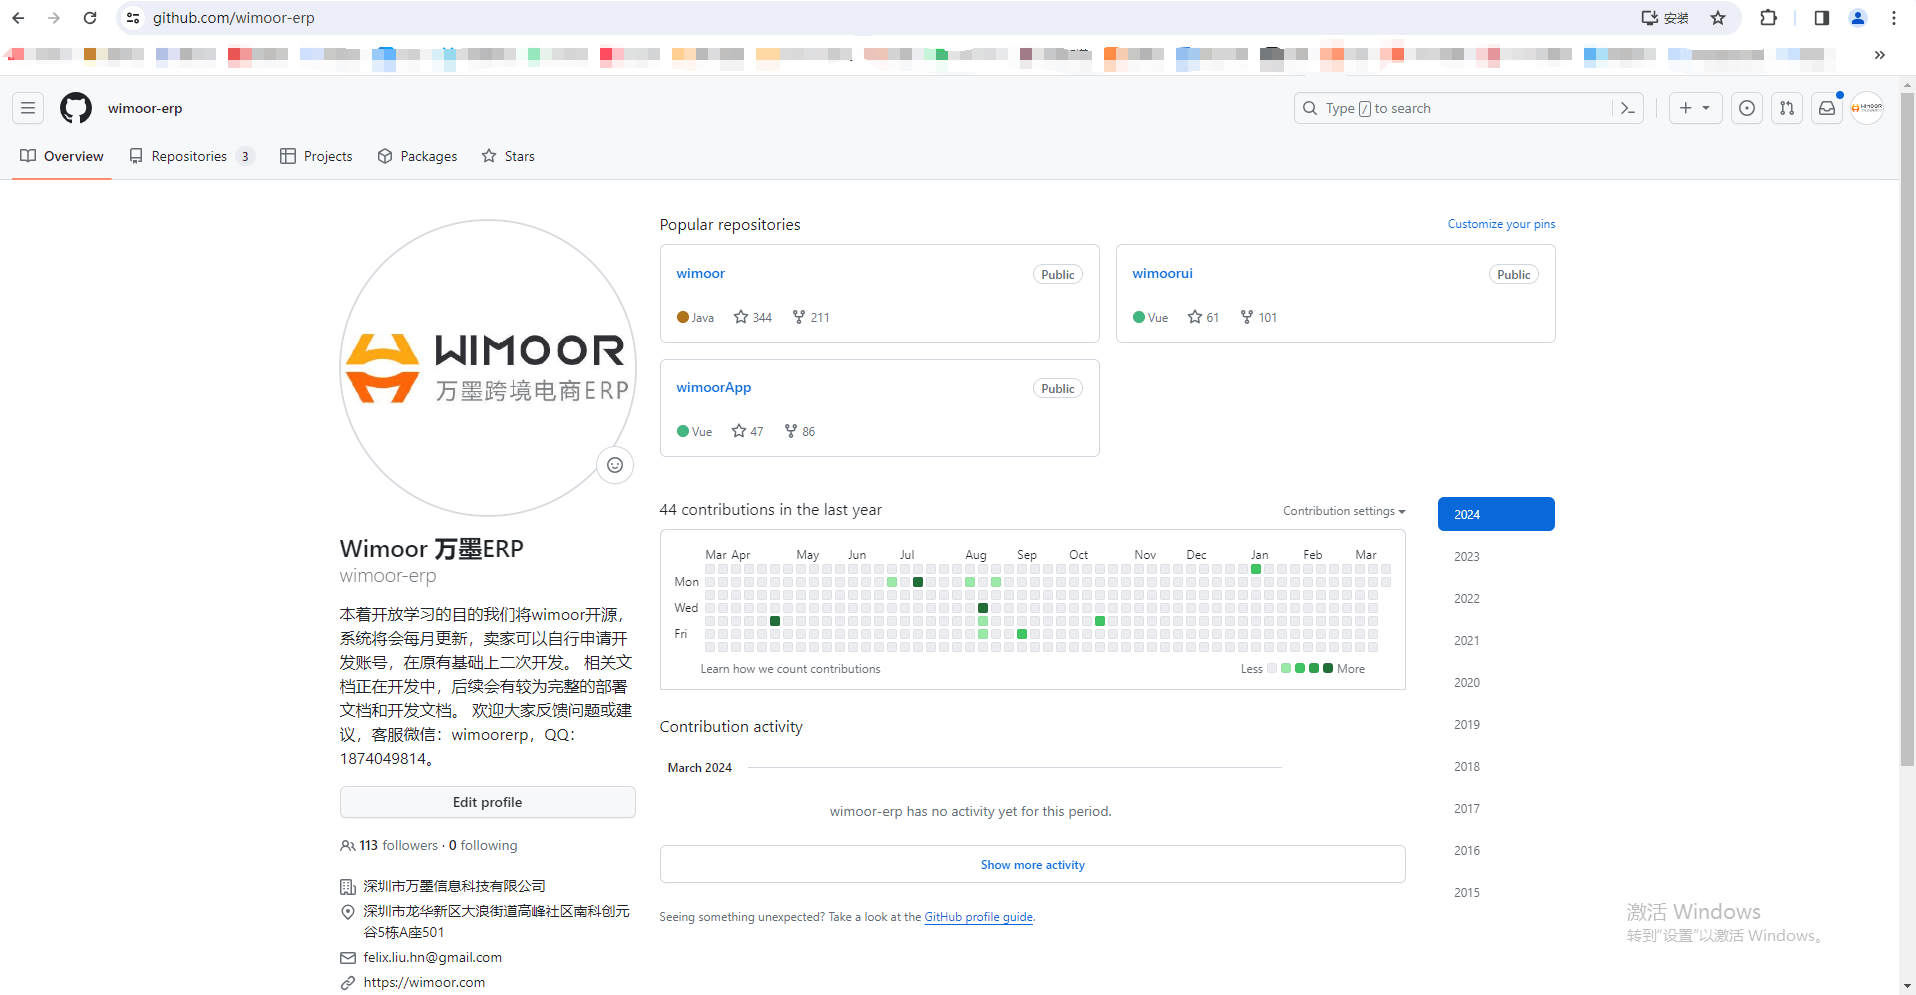This screenshot has height=995, width=1916.
Task: Open the https://wimoor.com website link
Action: click(x=424, y=982)
